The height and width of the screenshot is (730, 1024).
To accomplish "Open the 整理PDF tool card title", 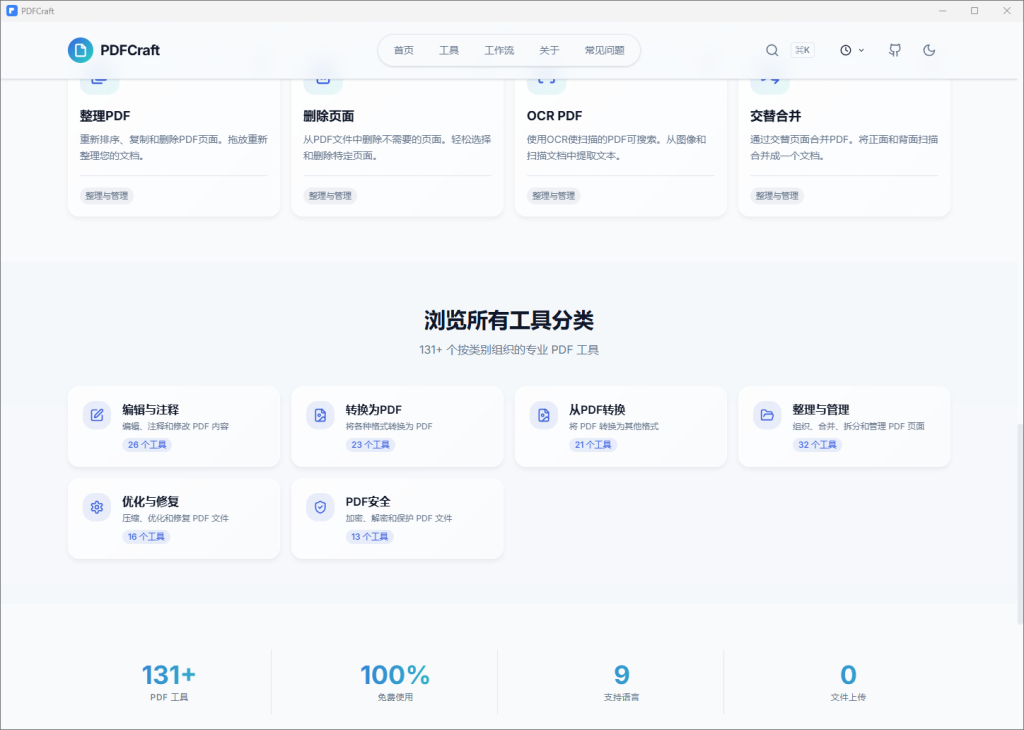I will 105,116.
